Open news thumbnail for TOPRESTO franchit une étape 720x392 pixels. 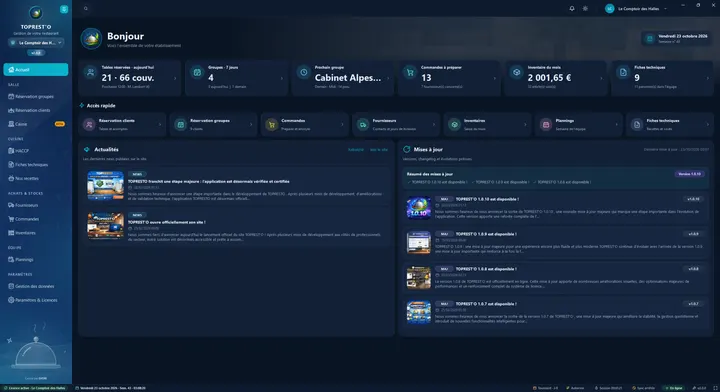pos(106,185)
